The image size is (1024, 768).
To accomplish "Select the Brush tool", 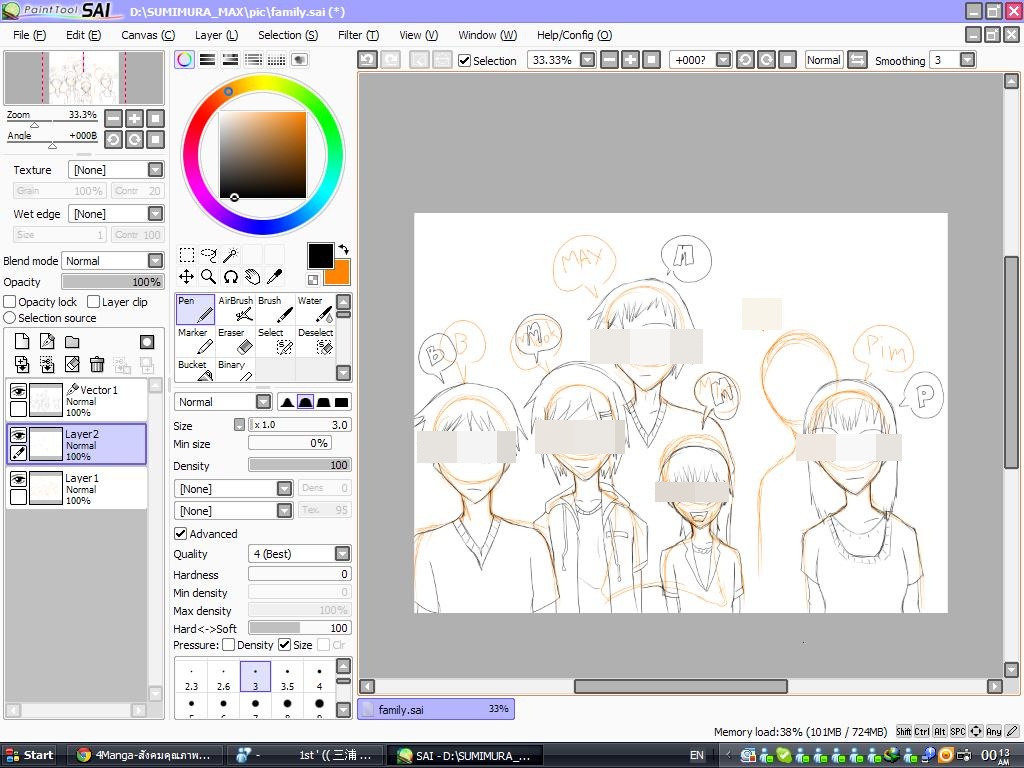I will tap(275, 309).
